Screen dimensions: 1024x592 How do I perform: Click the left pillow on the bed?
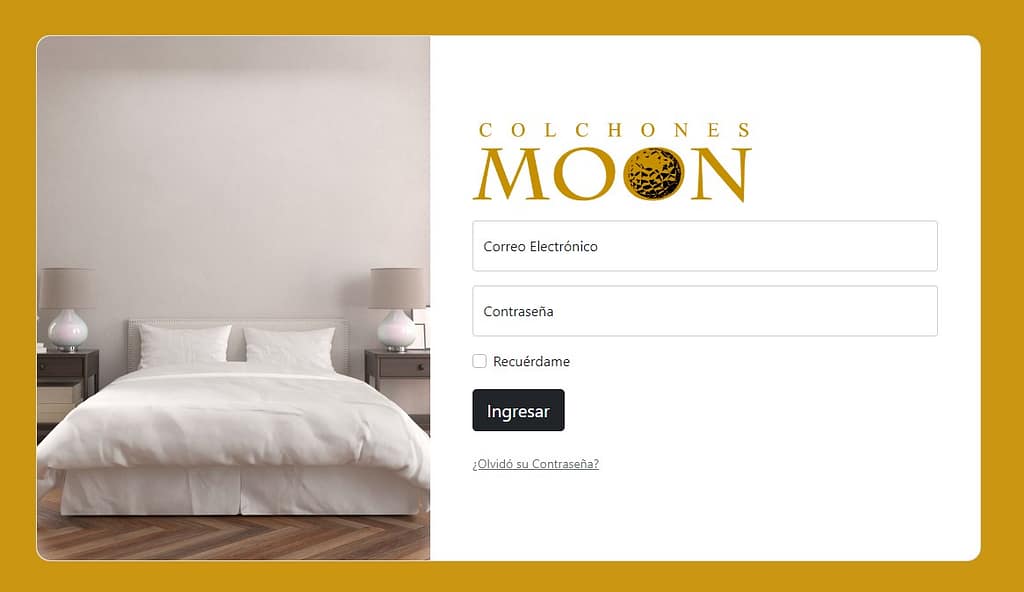click(x=184, y=346)
